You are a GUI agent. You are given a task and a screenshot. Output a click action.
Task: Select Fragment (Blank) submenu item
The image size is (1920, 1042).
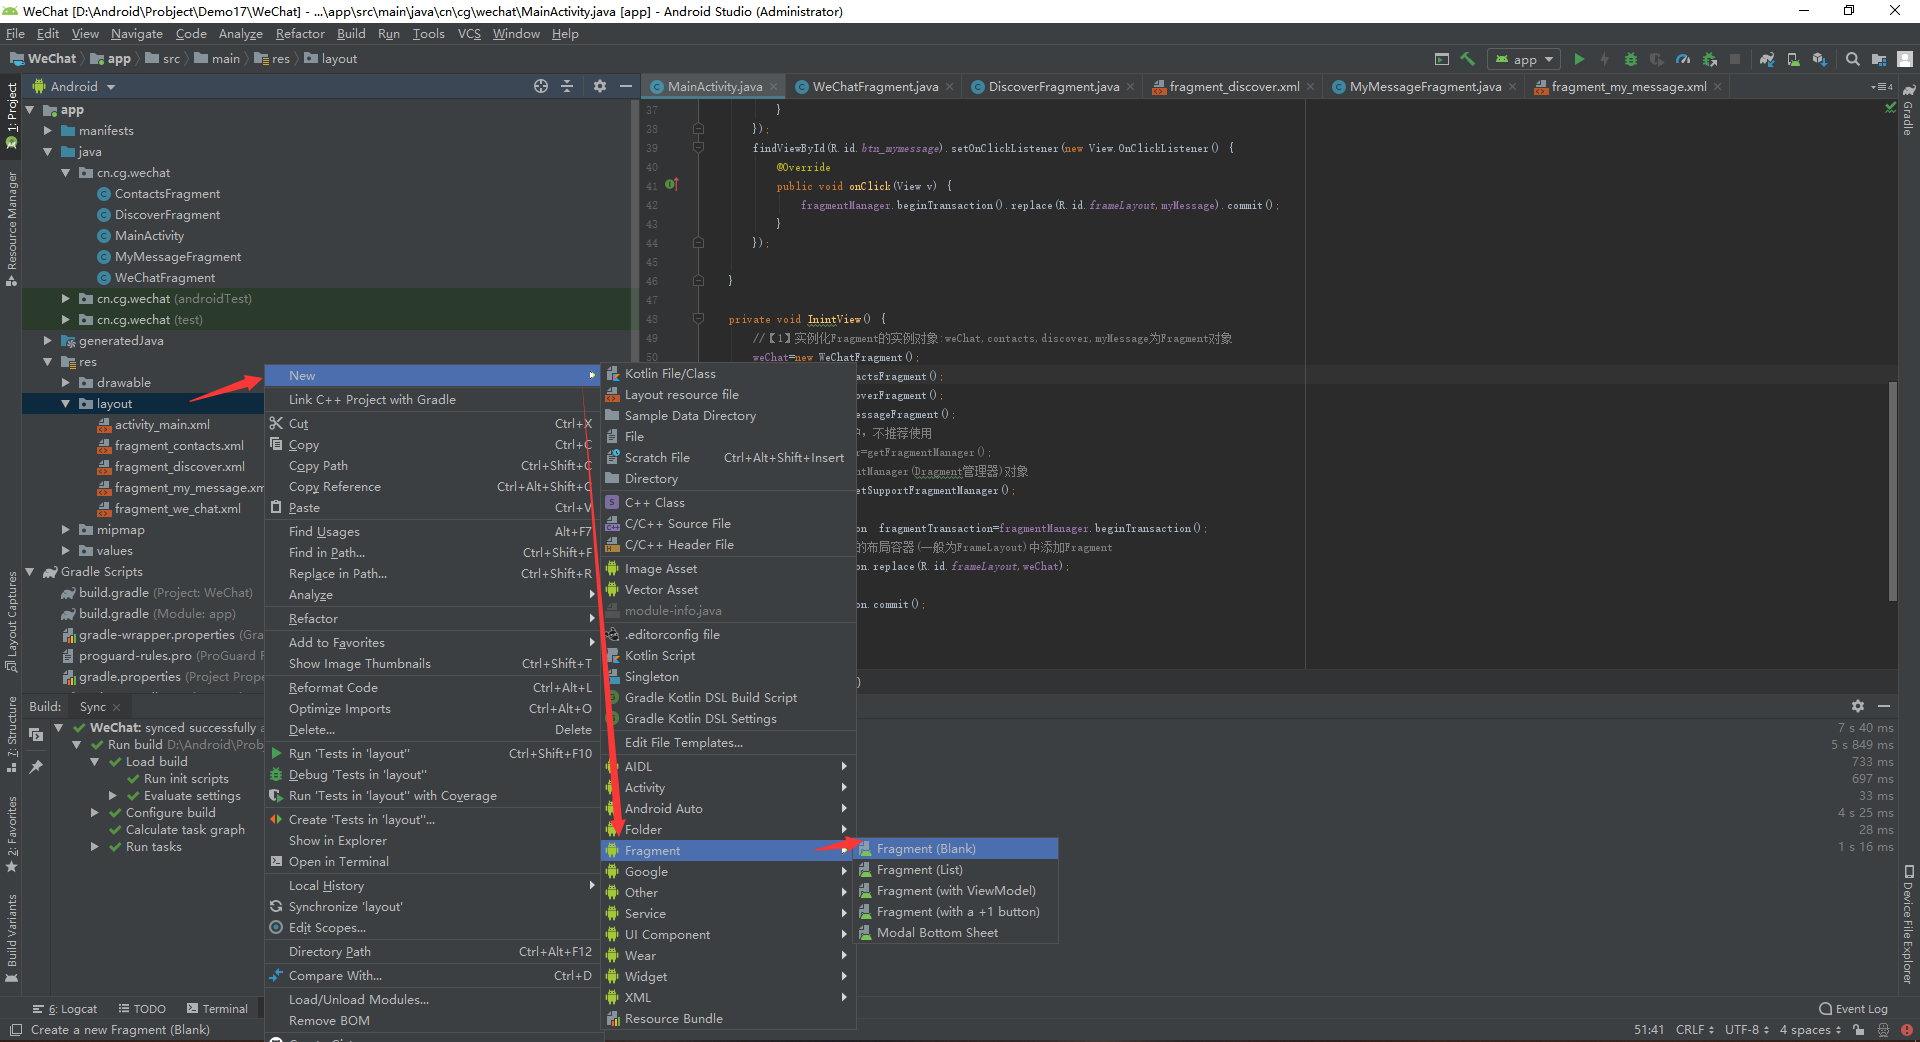click(956, 849)
